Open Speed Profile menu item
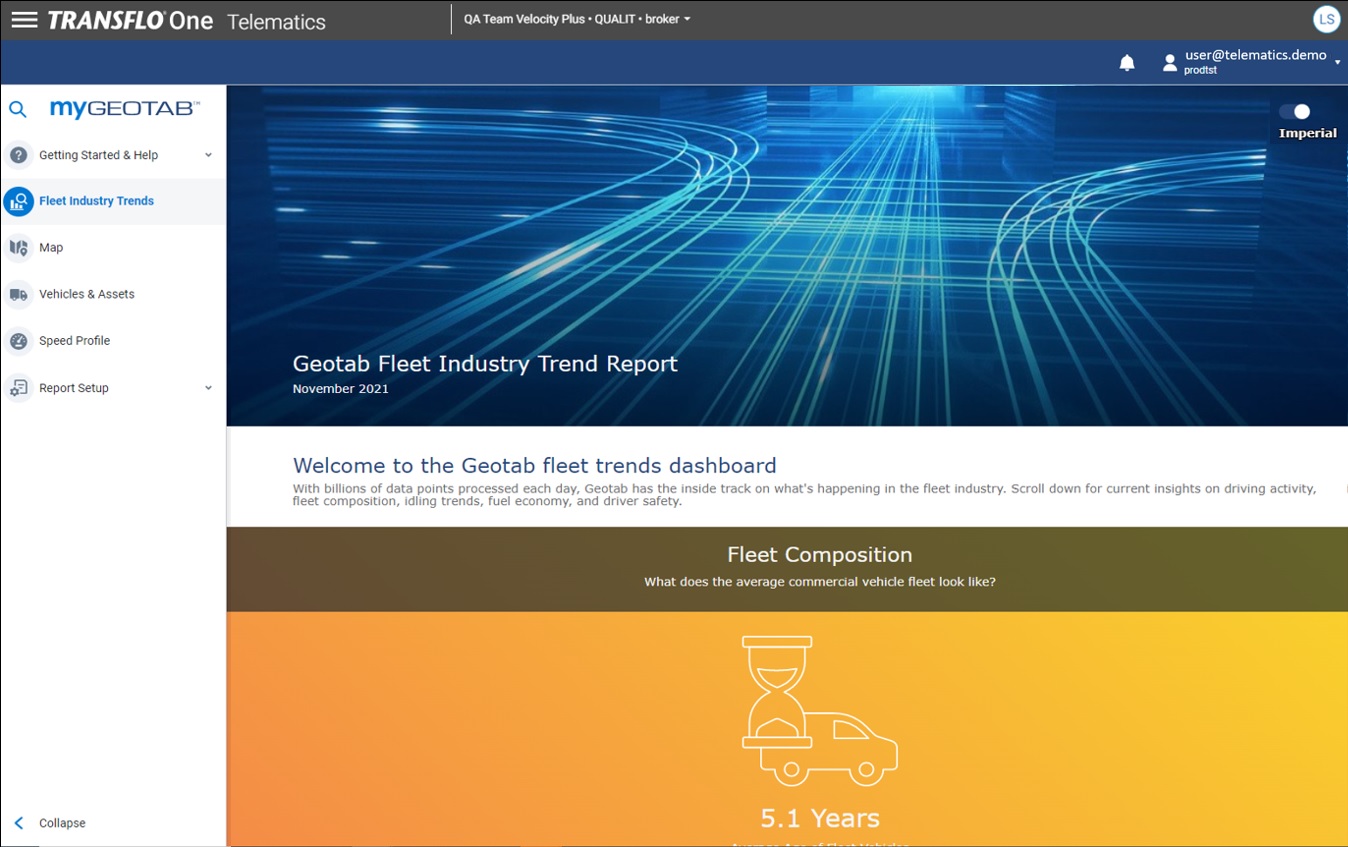Viewport: 1348px width, 847px height. tap(113, 341)
